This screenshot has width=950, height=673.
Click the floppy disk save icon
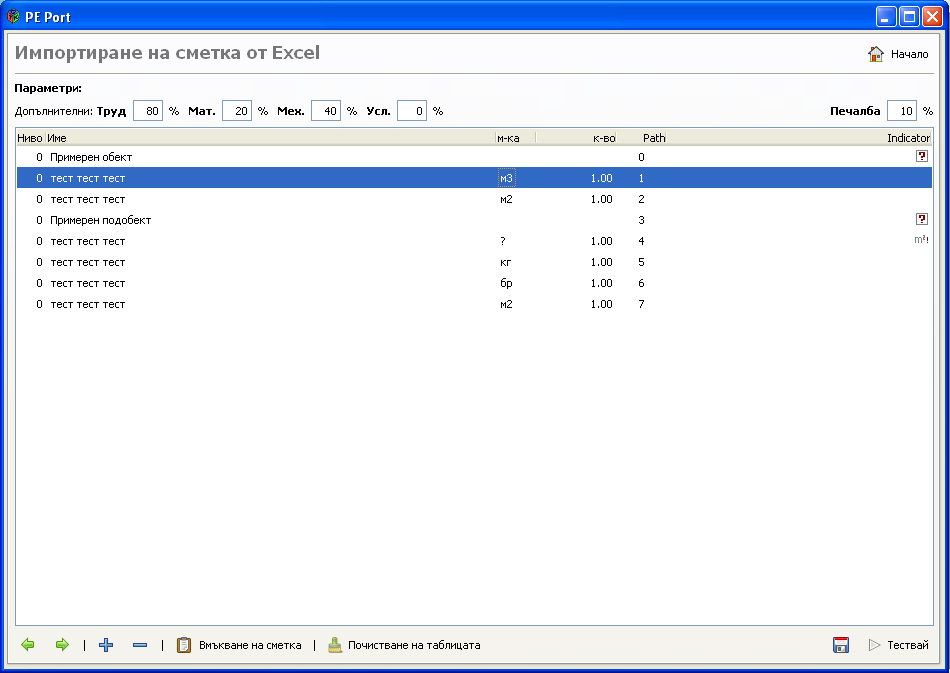click(841, 645)
